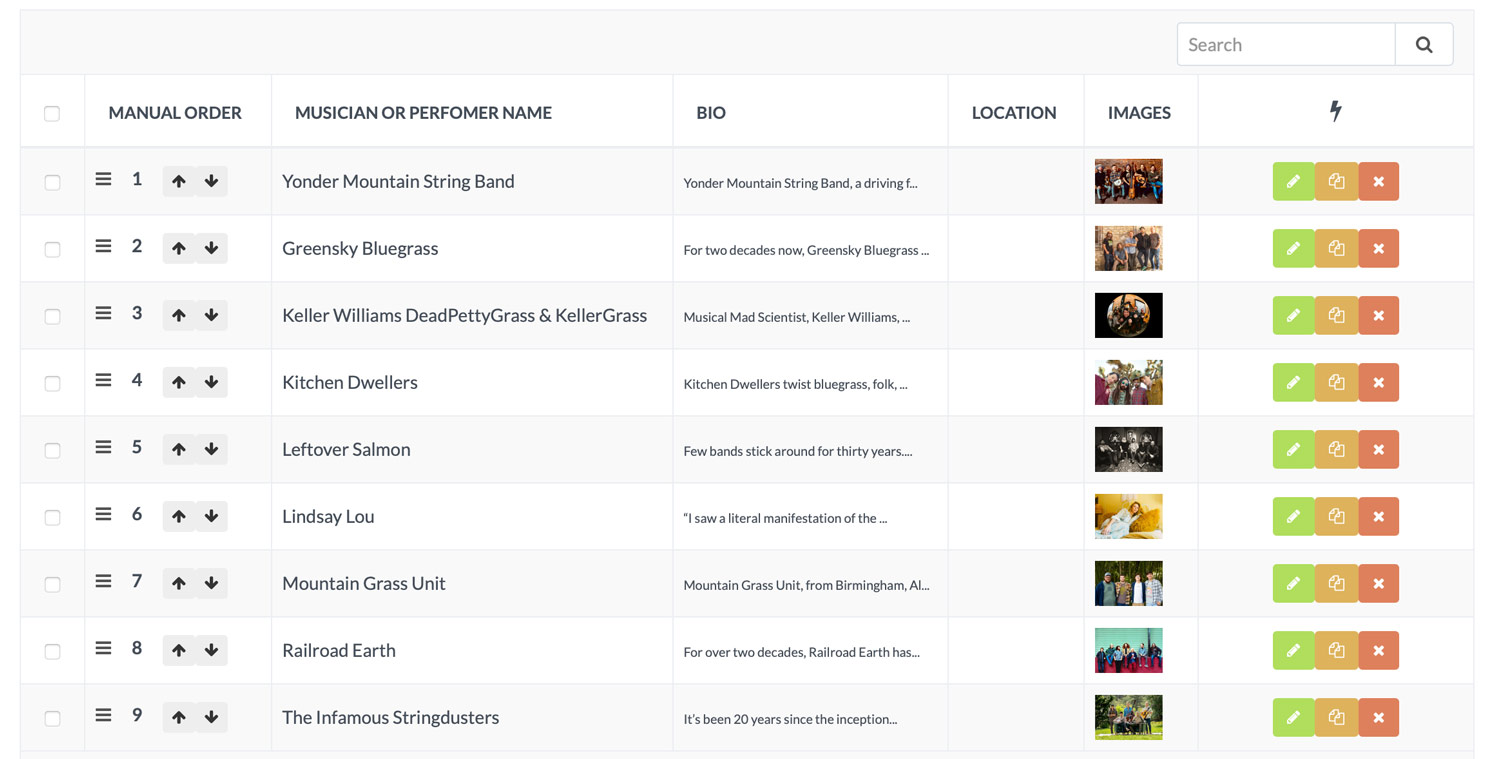Move Lindsay Lou down one position
1500x759 pixels.
(x=211, y=517)
